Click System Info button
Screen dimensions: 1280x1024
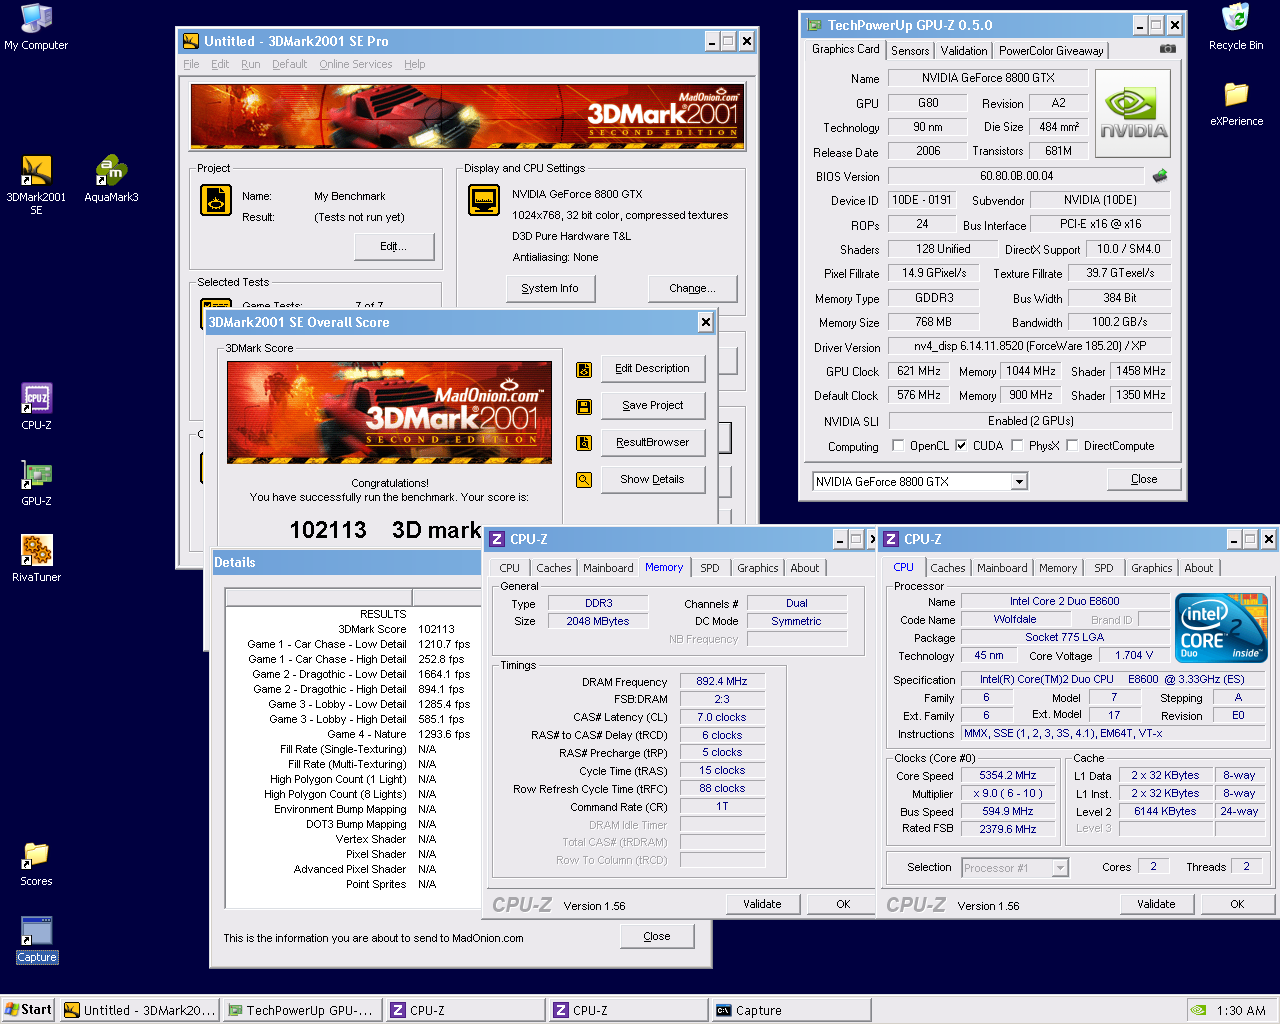coord(549,288)
